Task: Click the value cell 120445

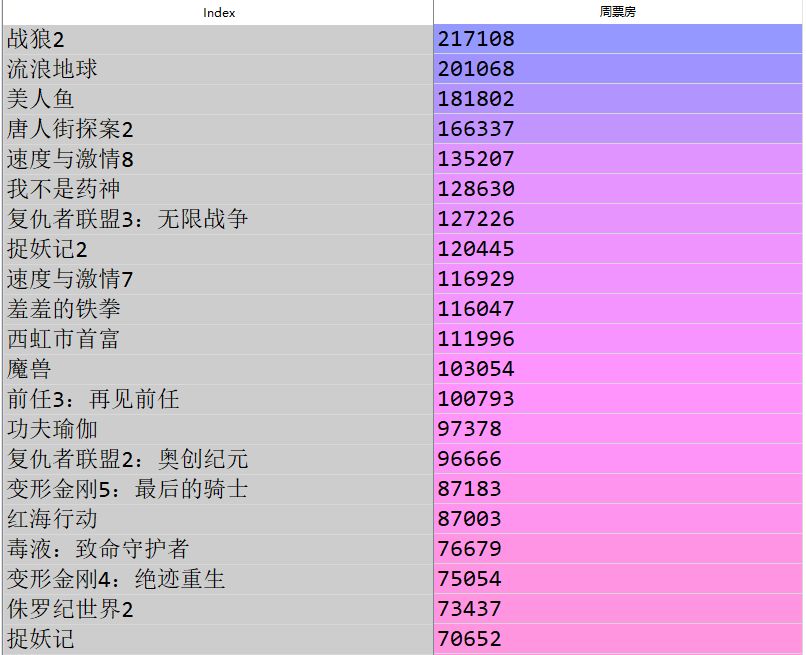Action: [x=617, y=249]
